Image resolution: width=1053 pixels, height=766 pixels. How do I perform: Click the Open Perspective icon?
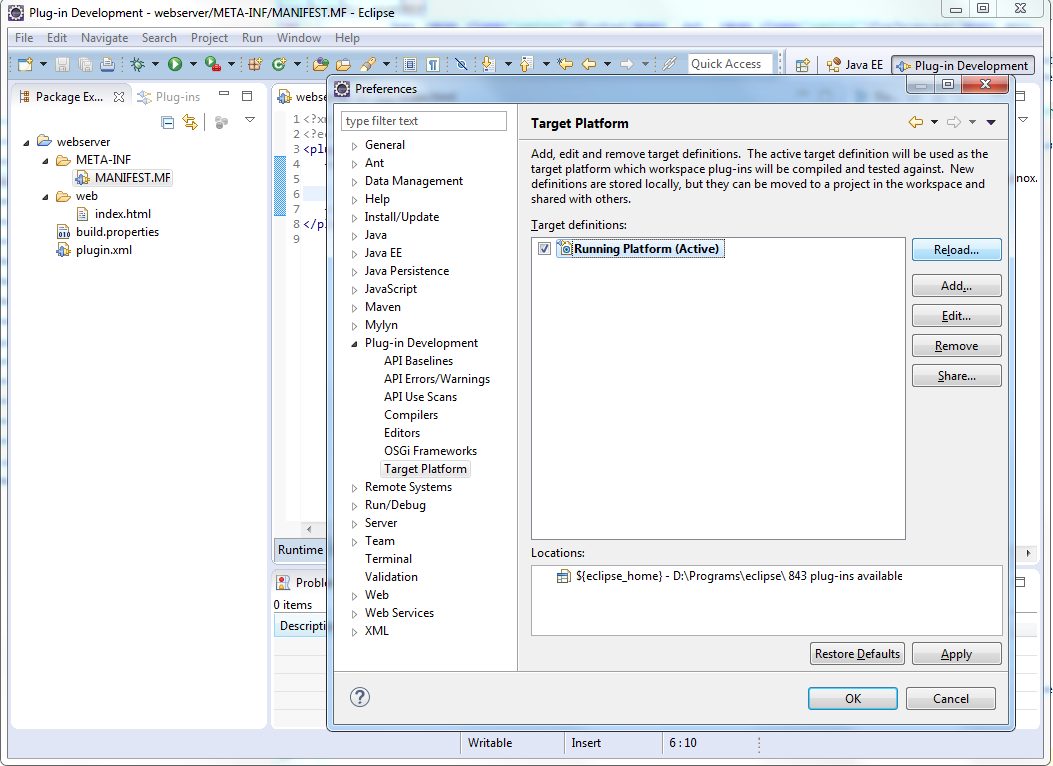(803, 65)
